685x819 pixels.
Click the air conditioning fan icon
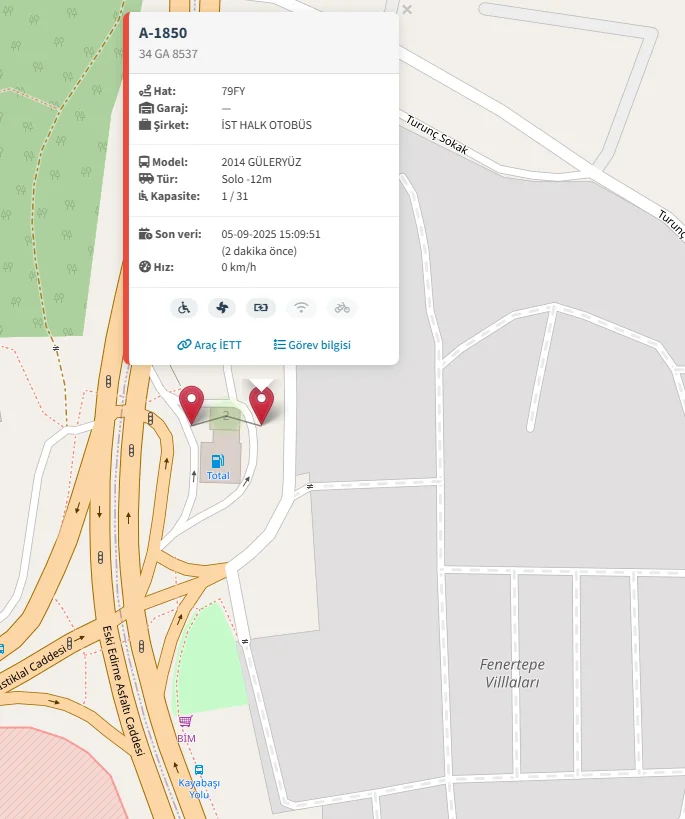click(x=222, y=308)
